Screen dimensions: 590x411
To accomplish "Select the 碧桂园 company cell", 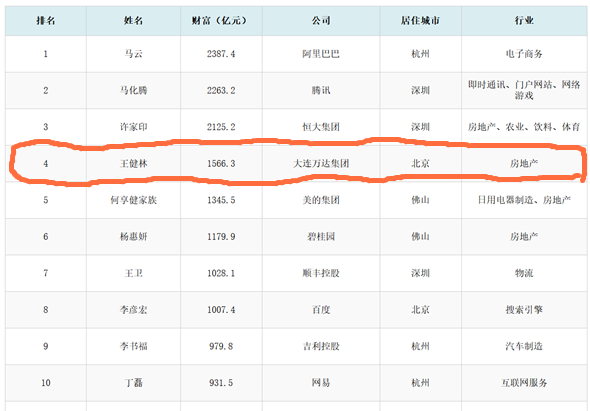I will click(321, 236).
